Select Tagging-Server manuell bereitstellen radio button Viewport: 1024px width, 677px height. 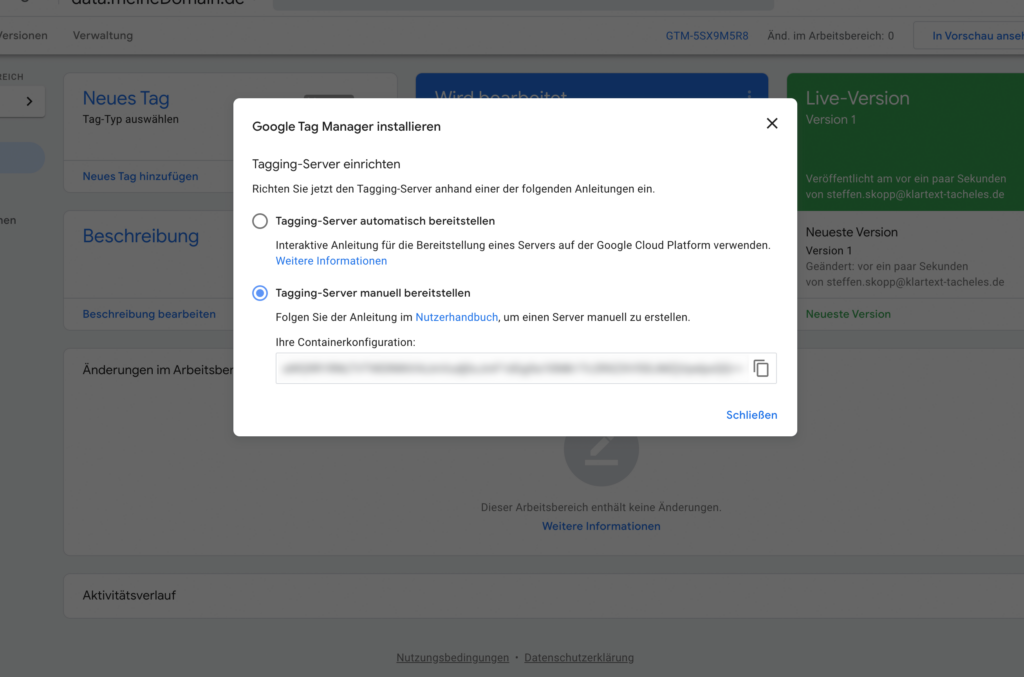click(260, 293)
